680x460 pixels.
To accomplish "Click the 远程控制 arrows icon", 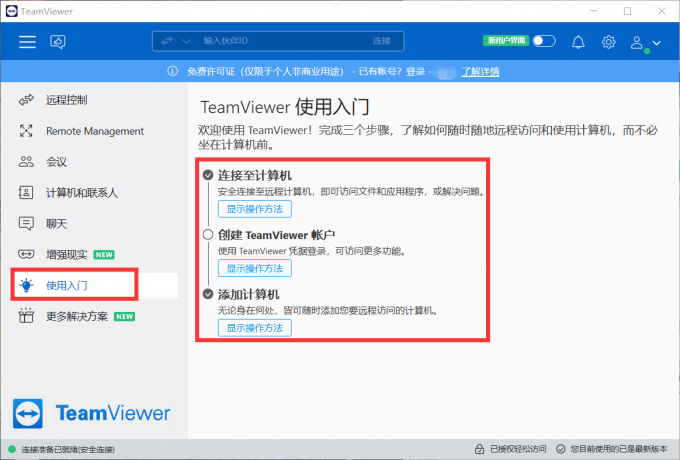I will tap(26, 100).
